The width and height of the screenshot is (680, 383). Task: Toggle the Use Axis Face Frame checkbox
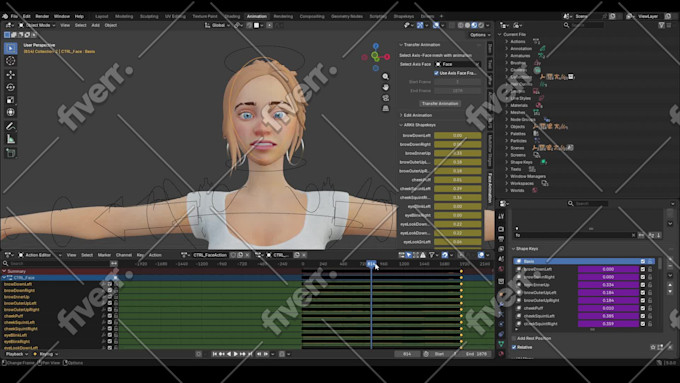pos(436,73)
